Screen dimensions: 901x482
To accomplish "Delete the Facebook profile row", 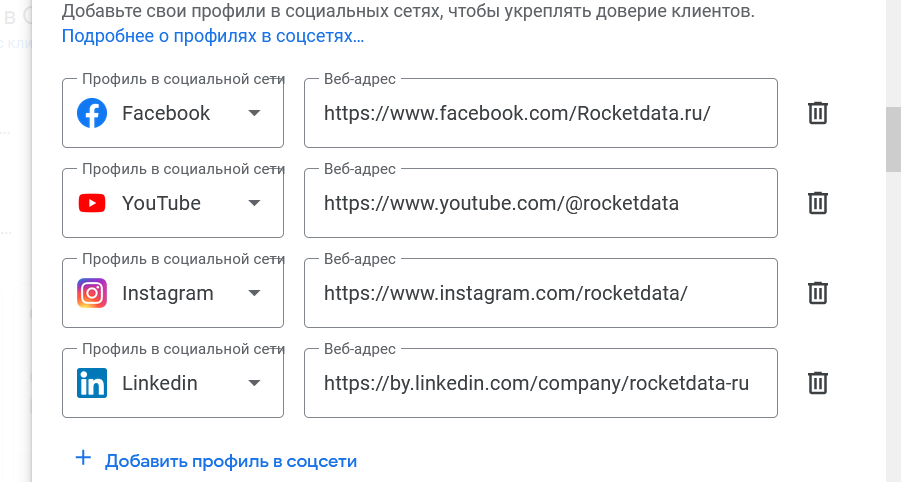I will [817, 113].
